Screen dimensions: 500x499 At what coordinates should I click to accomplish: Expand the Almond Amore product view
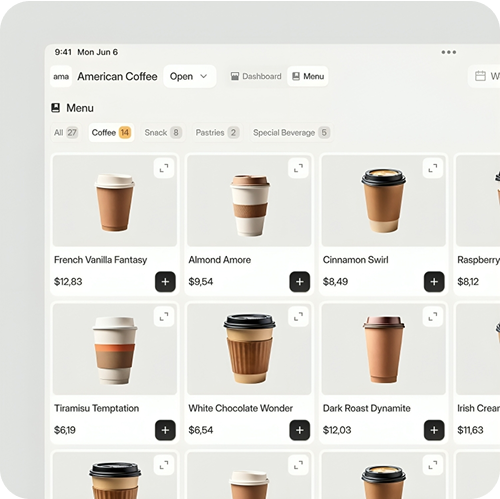pyautogui.click(x=298, y=168)
